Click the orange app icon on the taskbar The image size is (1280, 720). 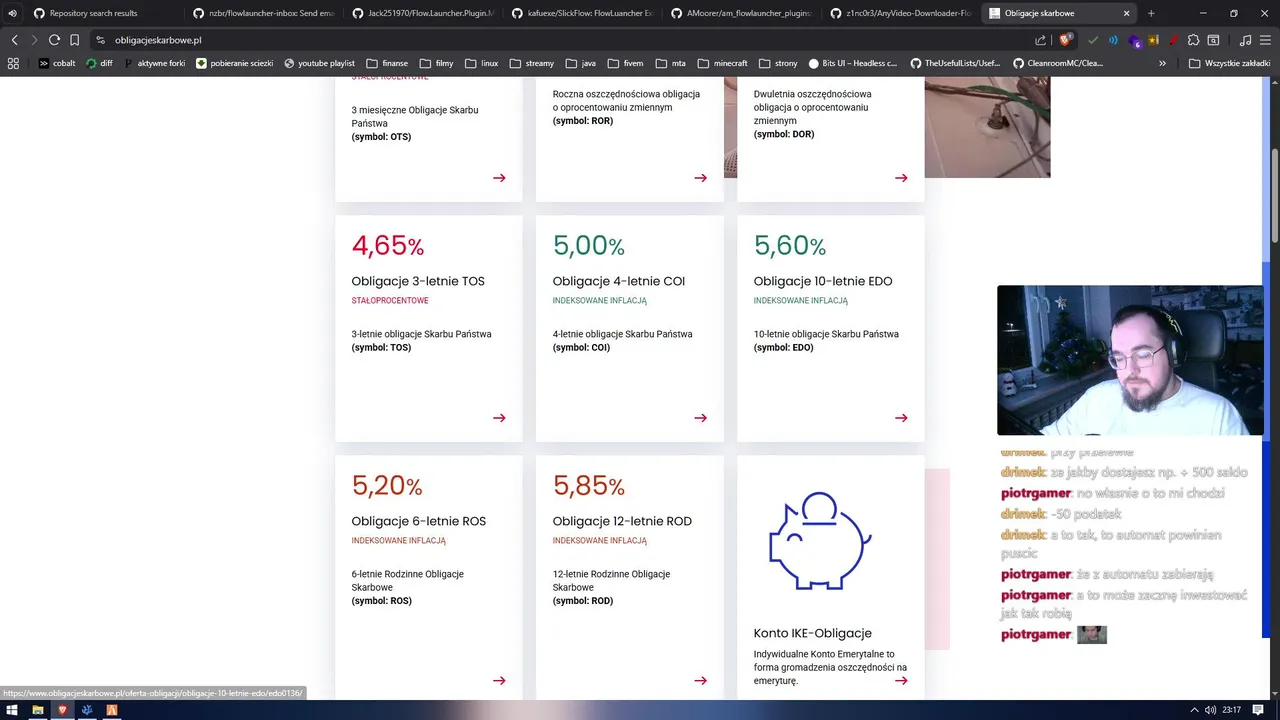coord(111,710)
